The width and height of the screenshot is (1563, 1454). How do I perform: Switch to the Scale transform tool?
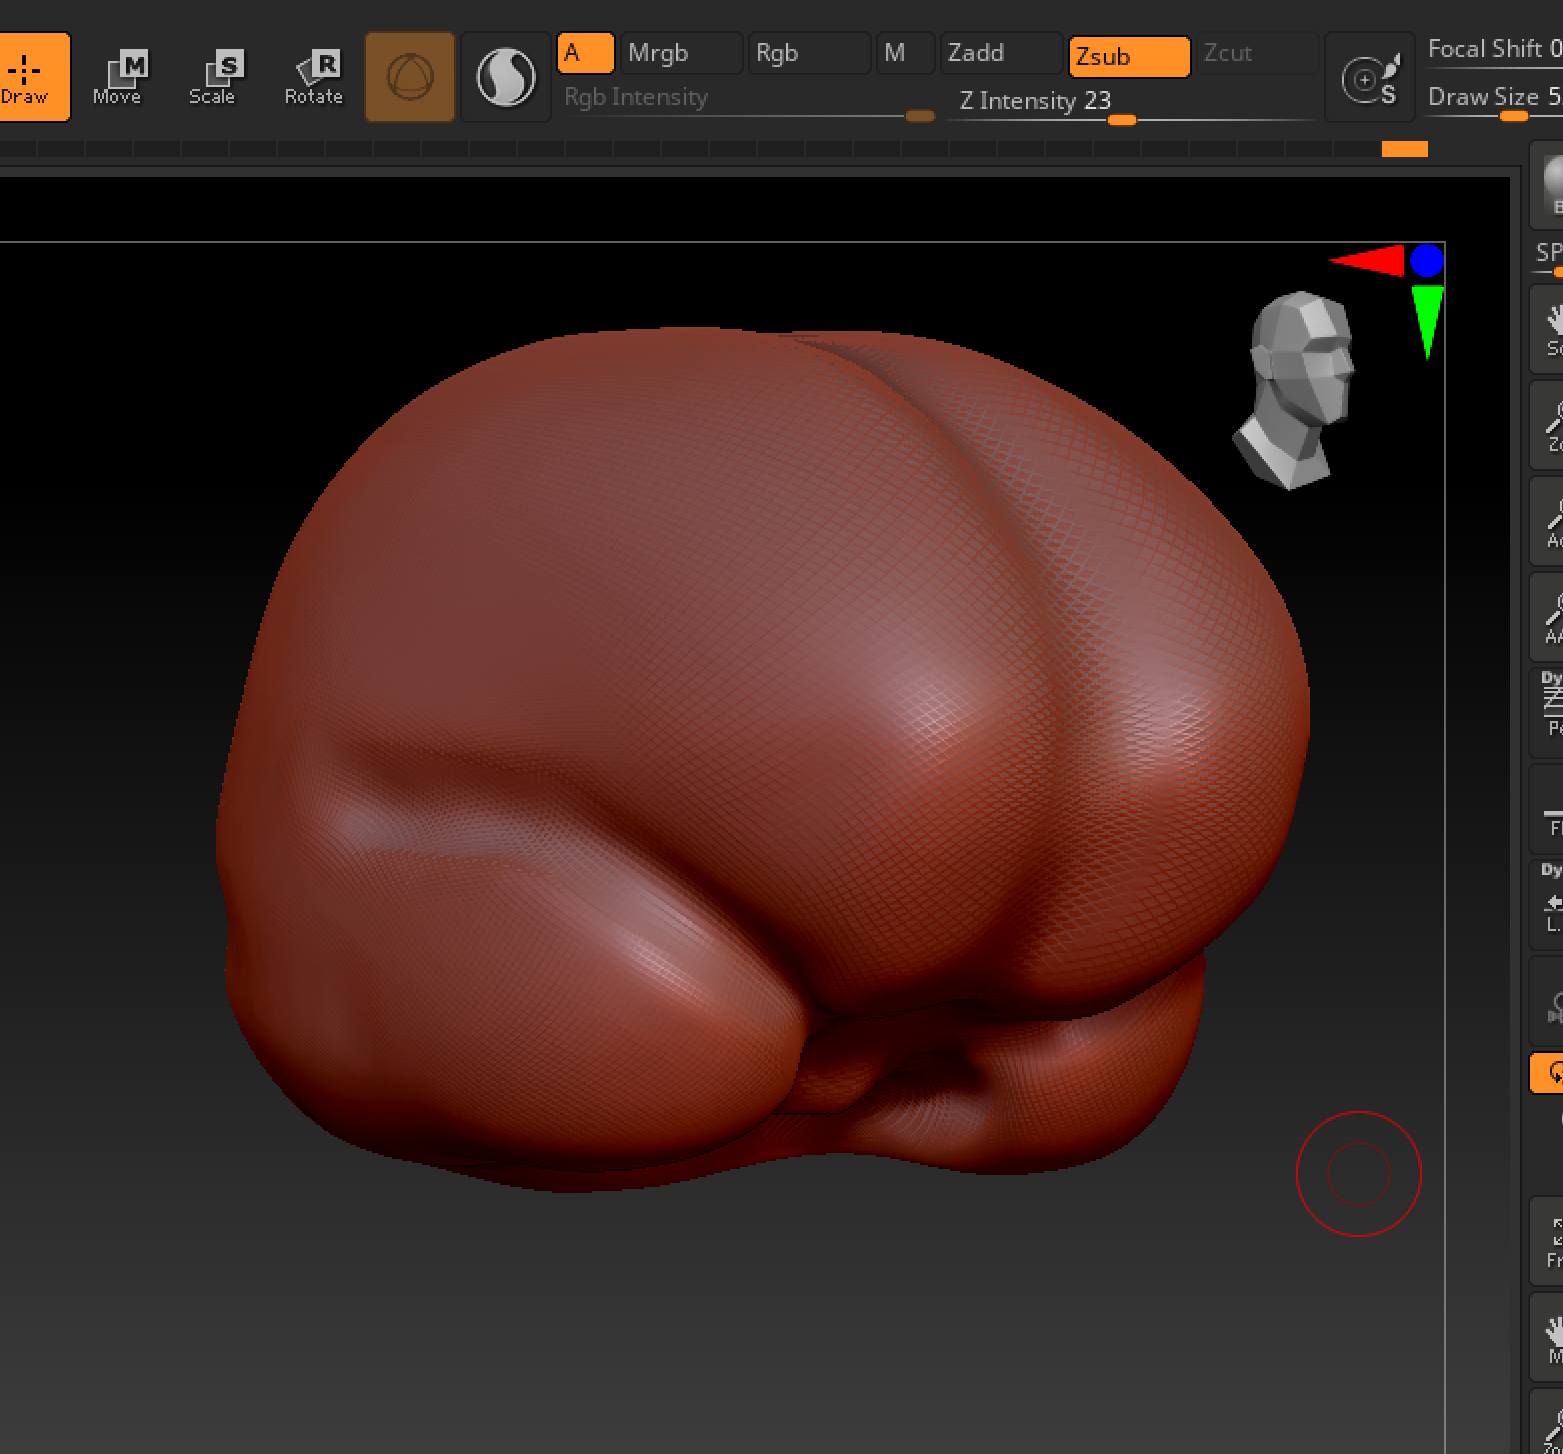(x=214, y=77)
